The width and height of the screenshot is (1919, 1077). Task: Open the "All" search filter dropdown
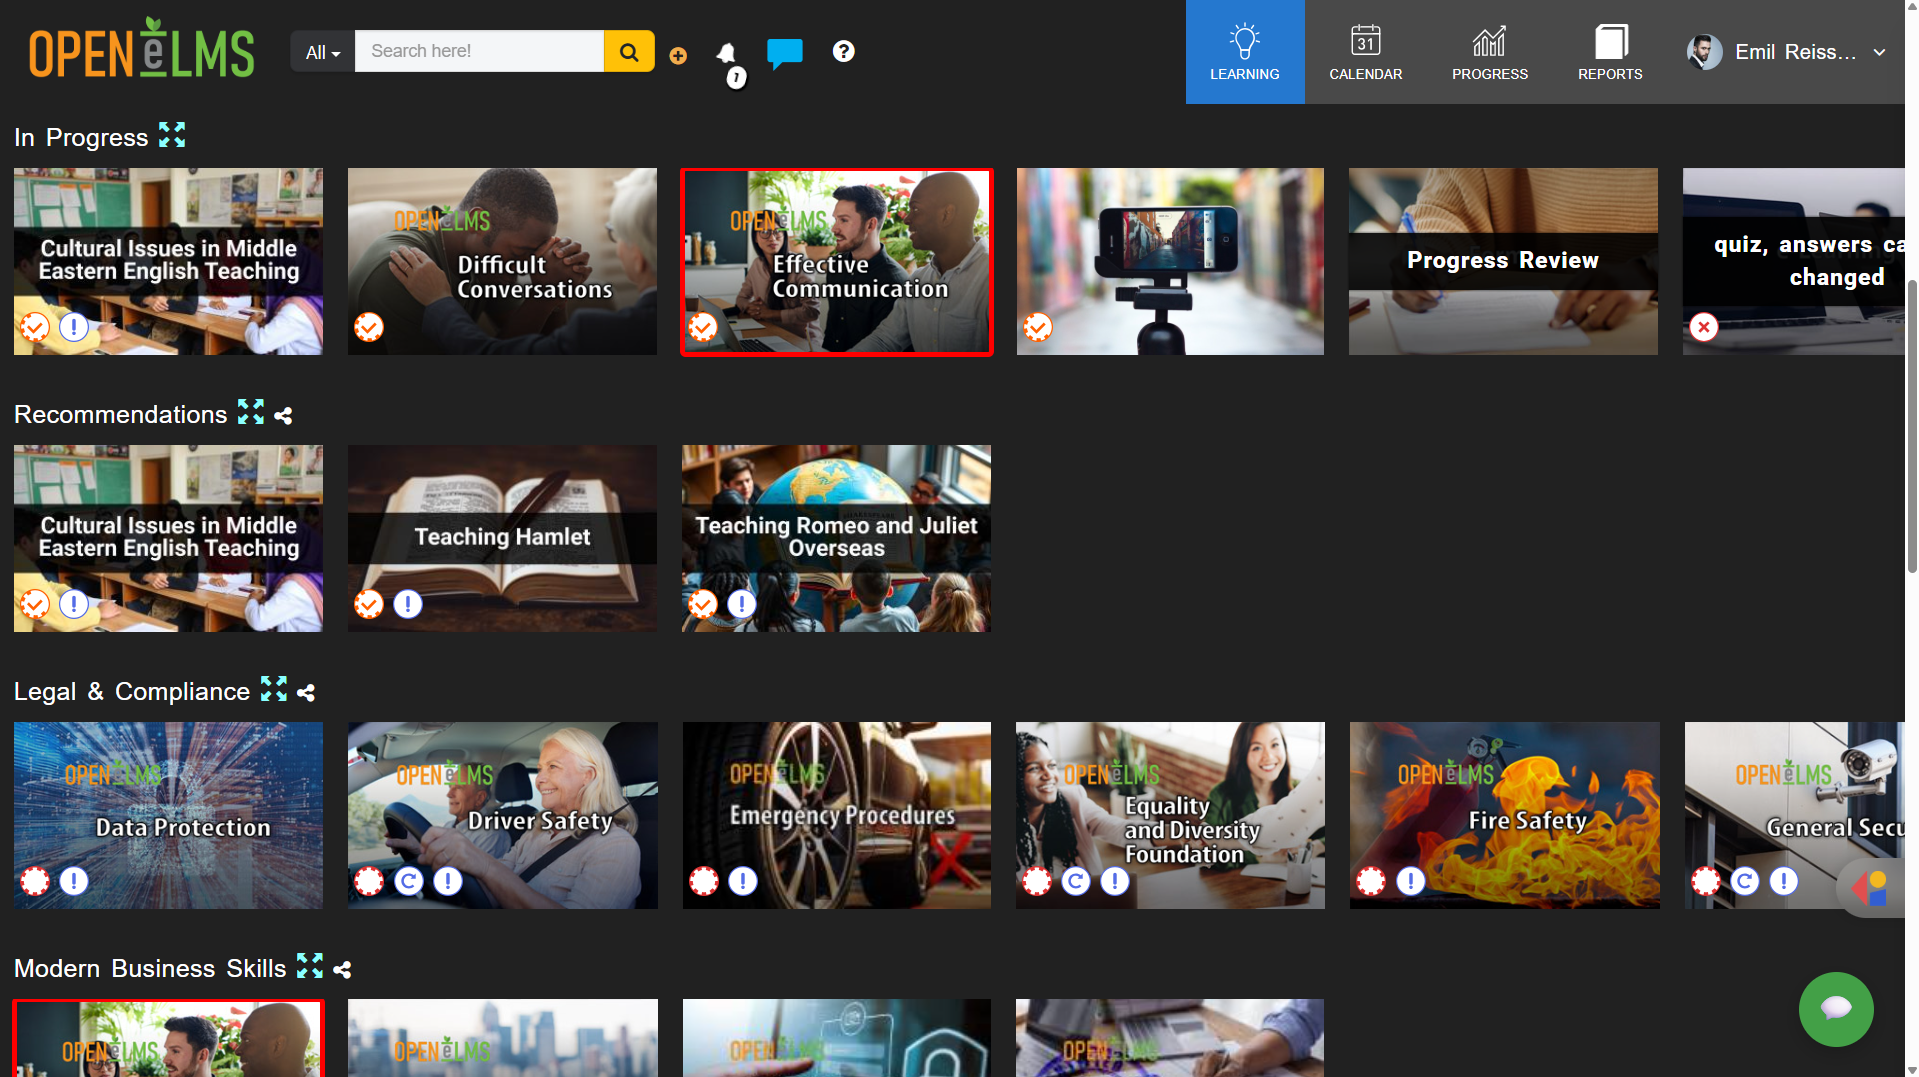click(321, 52)
